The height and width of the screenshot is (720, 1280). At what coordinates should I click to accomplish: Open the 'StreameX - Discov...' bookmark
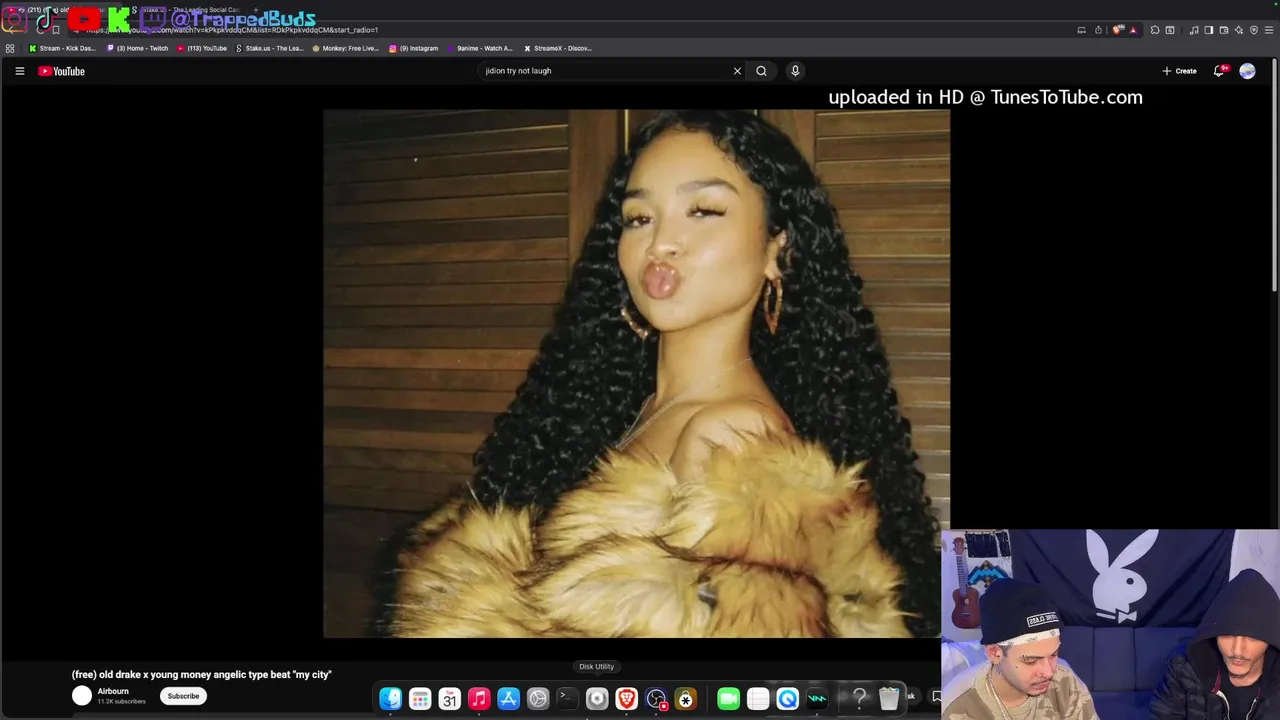tap(558, 48)
